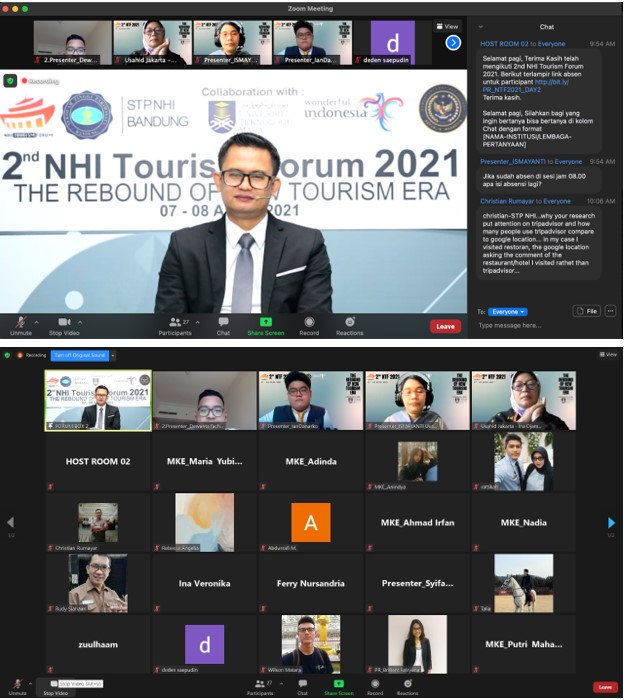Viewport: 624px width, 700px height.
Task: Click File button in chat panel
Action: pos(587,311)
